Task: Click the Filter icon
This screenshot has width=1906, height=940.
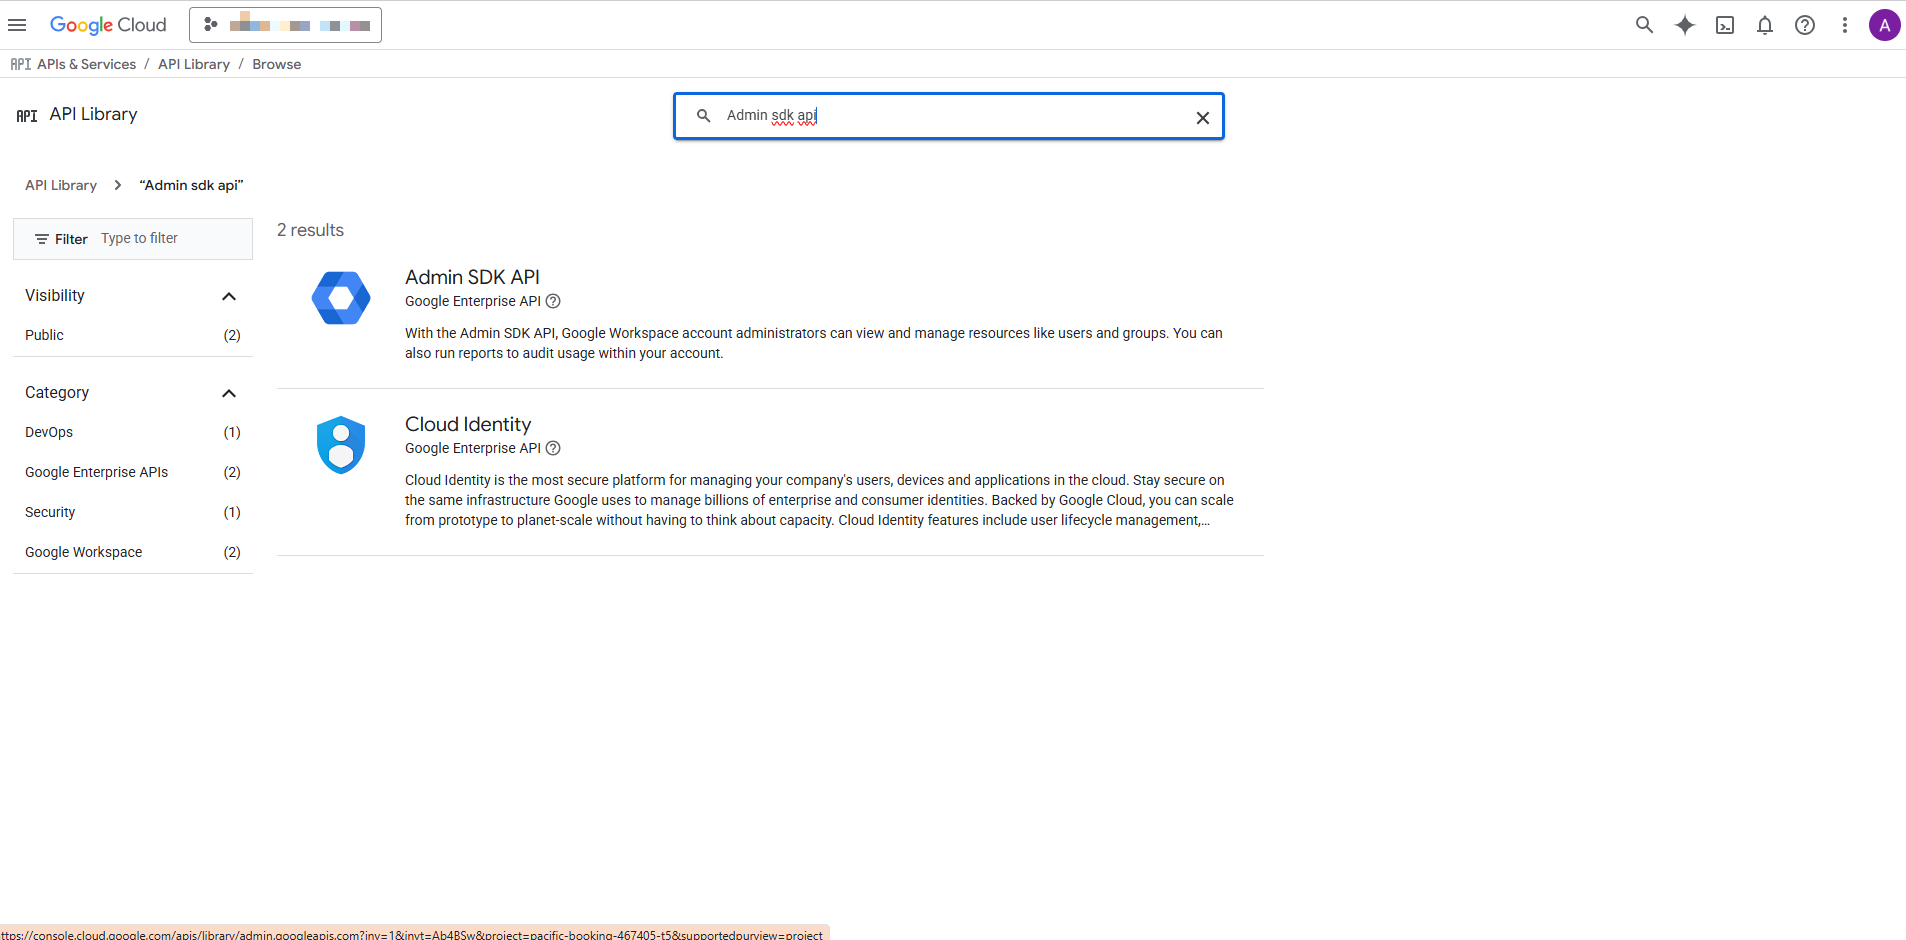Action: pyautogui.click(x=42, y=239)
